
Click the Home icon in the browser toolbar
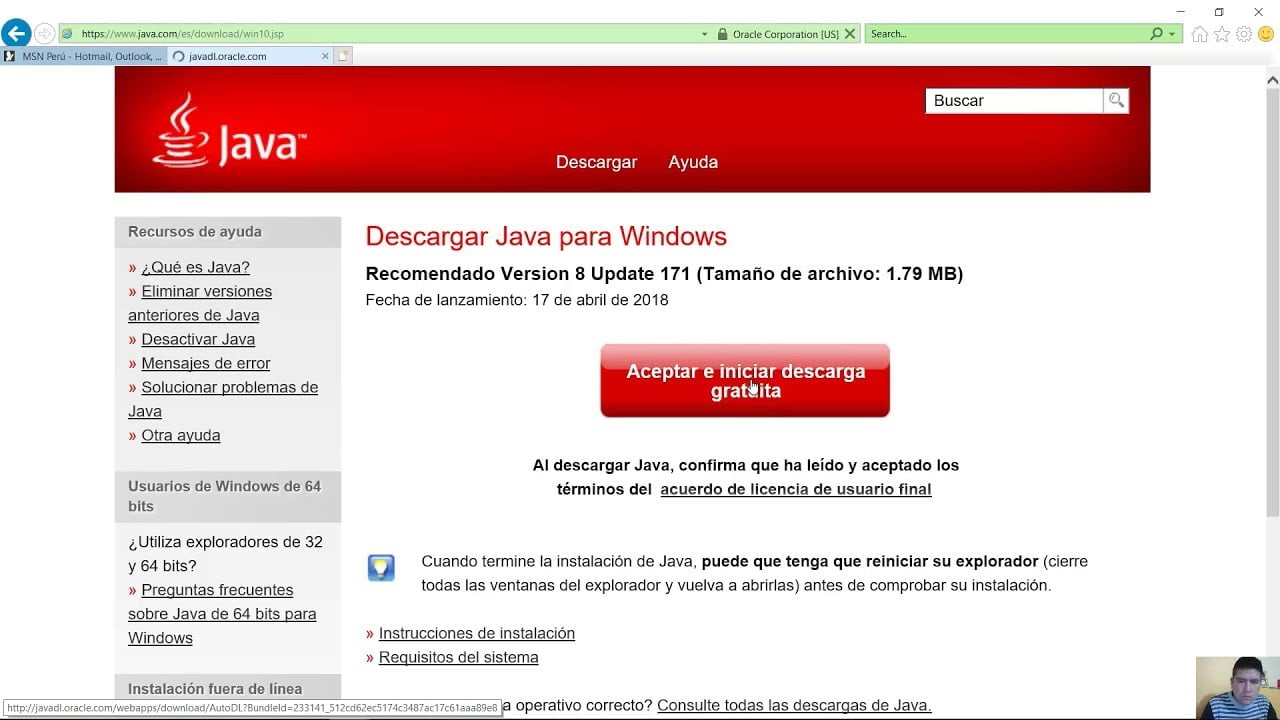click(1199, 32)
